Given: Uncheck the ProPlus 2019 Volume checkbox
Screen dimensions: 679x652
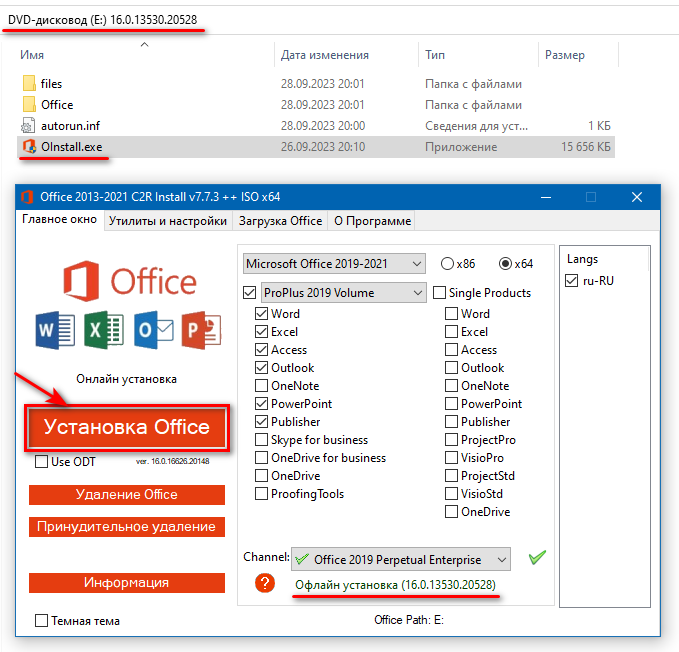Looking at the screenshot, I should [249, 293].
